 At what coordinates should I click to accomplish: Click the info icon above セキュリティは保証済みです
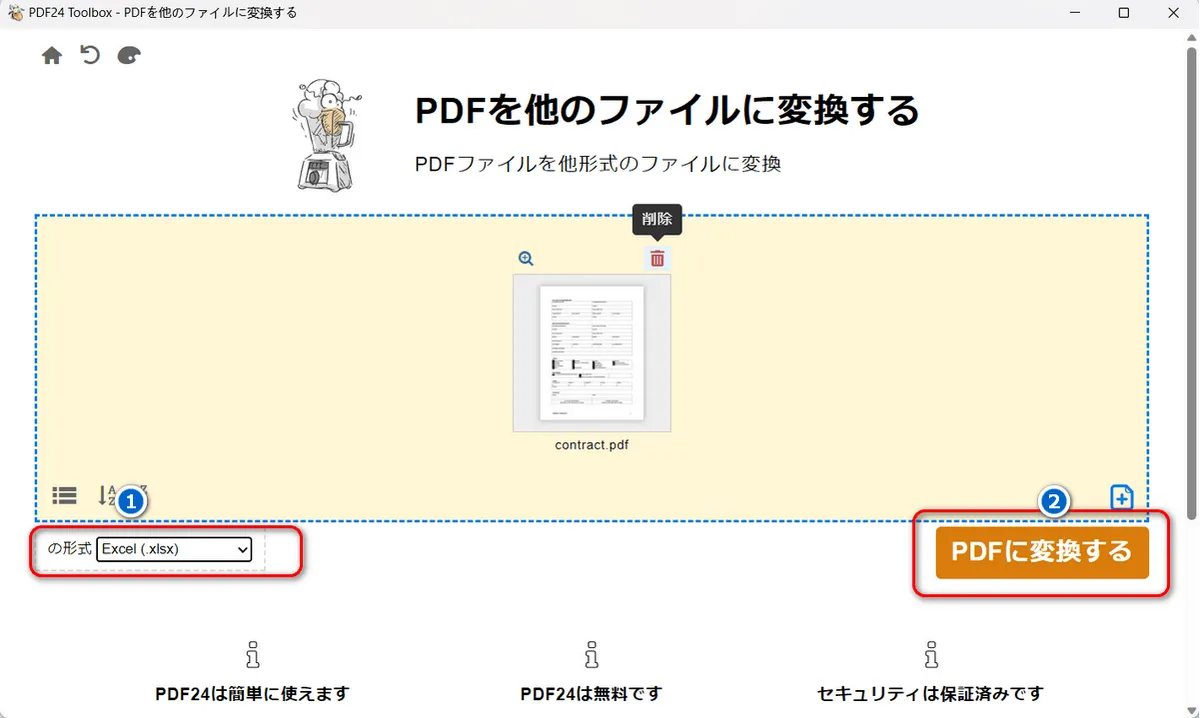pyautogui.click(x=931, y=656)
